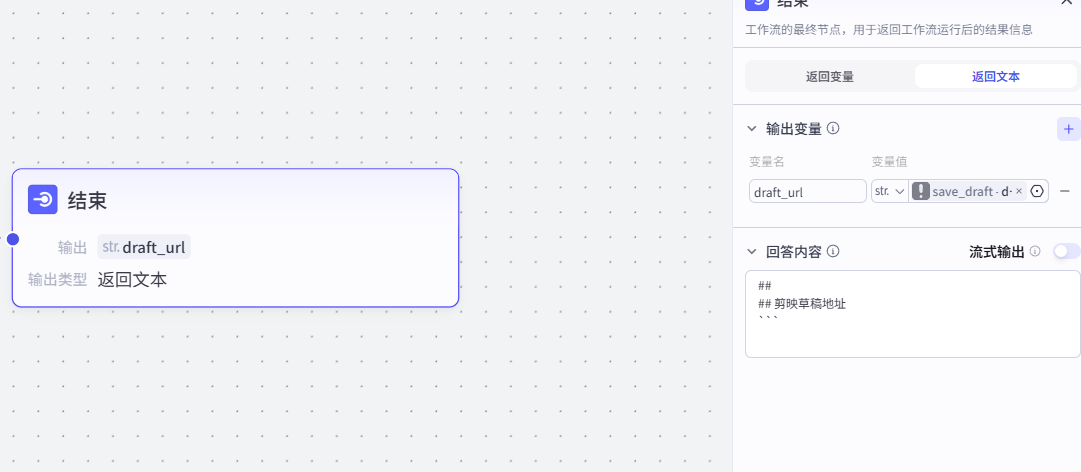Collapse the 输出变量 section
Viewport: 1081px width, 472px height.
coord(752,129)
